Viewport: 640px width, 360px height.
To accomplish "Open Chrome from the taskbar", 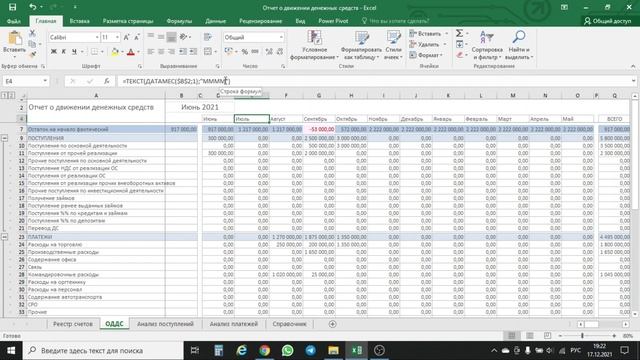I will pos(264,350).
